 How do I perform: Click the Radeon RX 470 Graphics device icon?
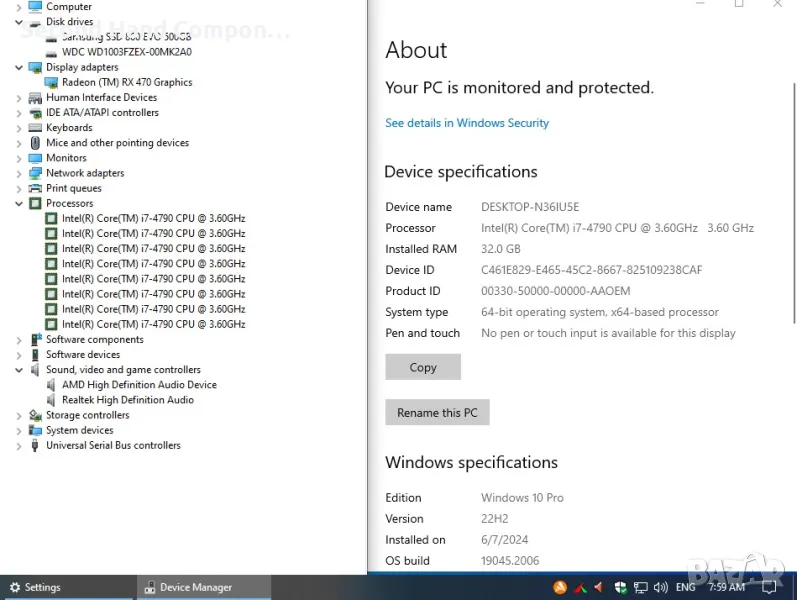point(52,83)
